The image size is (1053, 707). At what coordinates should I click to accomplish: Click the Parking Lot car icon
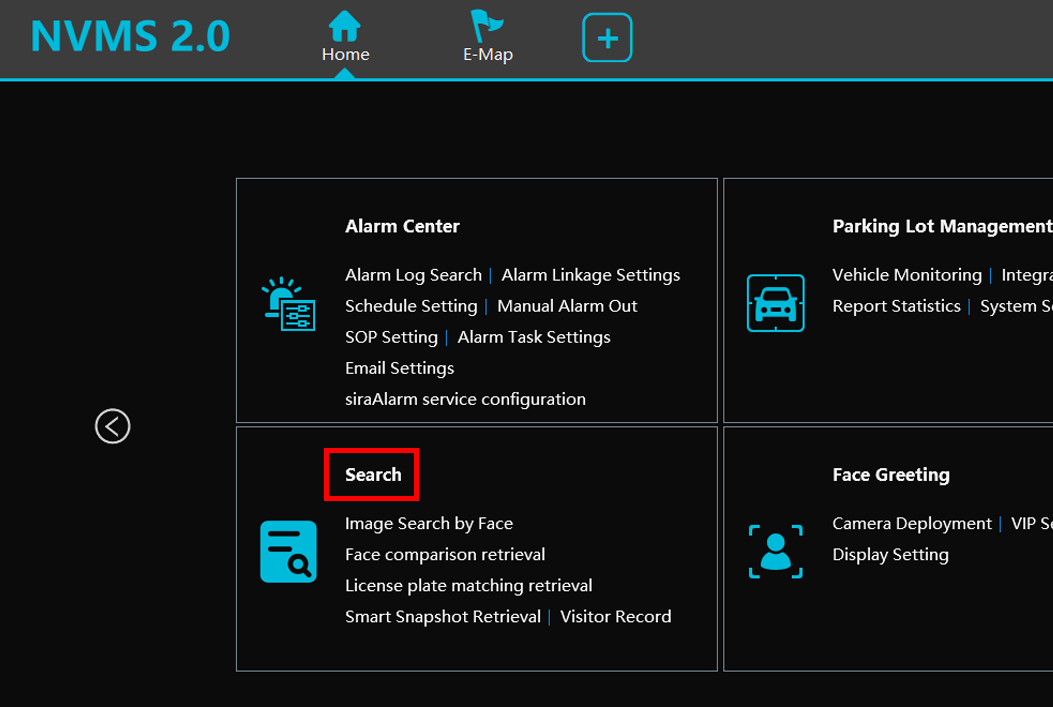click(775, 303)
